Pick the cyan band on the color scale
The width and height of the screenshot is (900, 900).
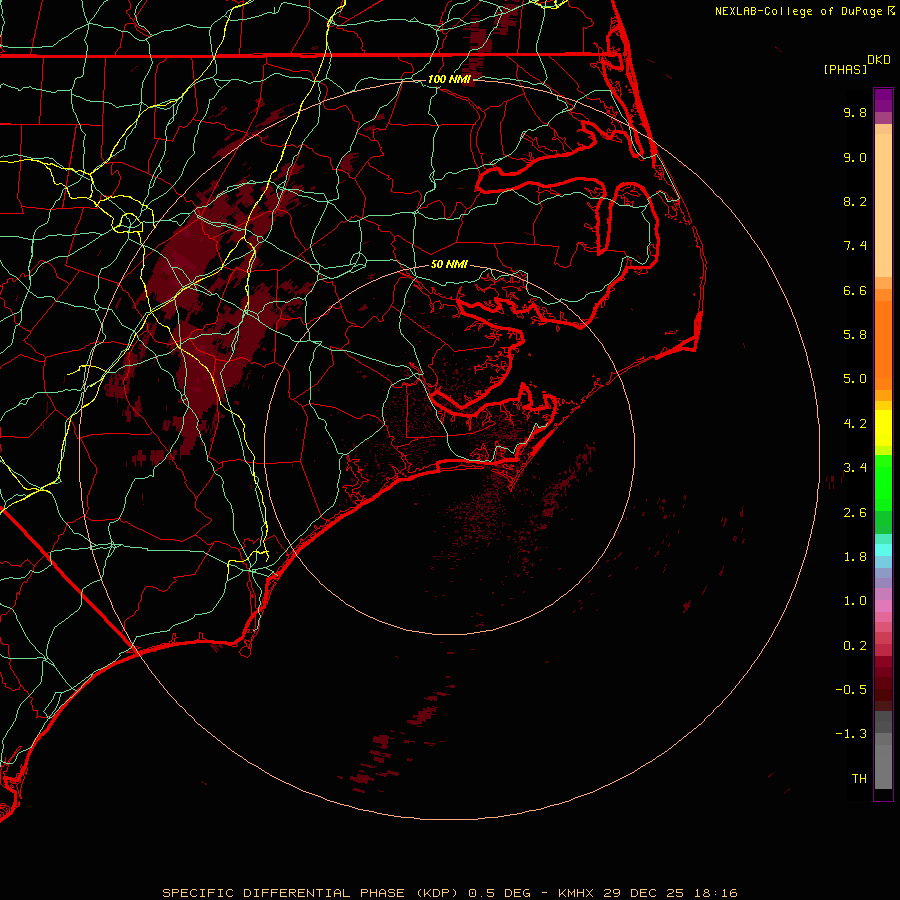(883, 549)
